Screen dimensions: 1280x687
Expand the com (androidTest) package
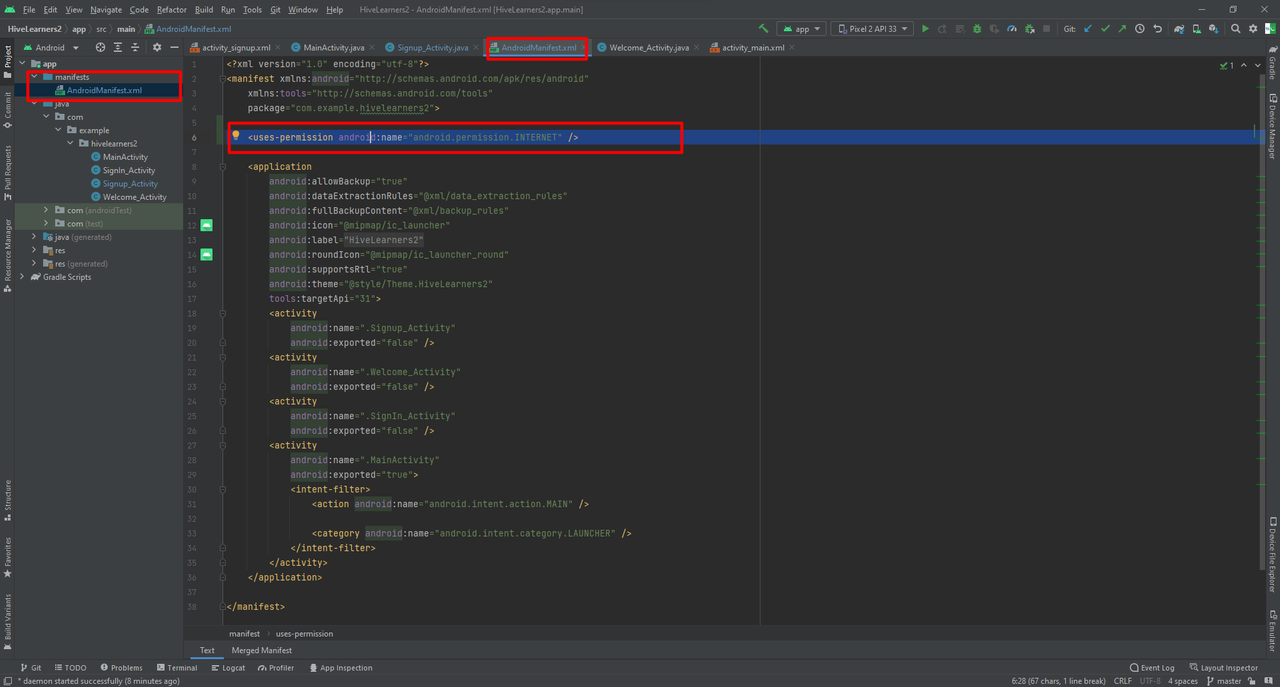(x=46, y=210)
